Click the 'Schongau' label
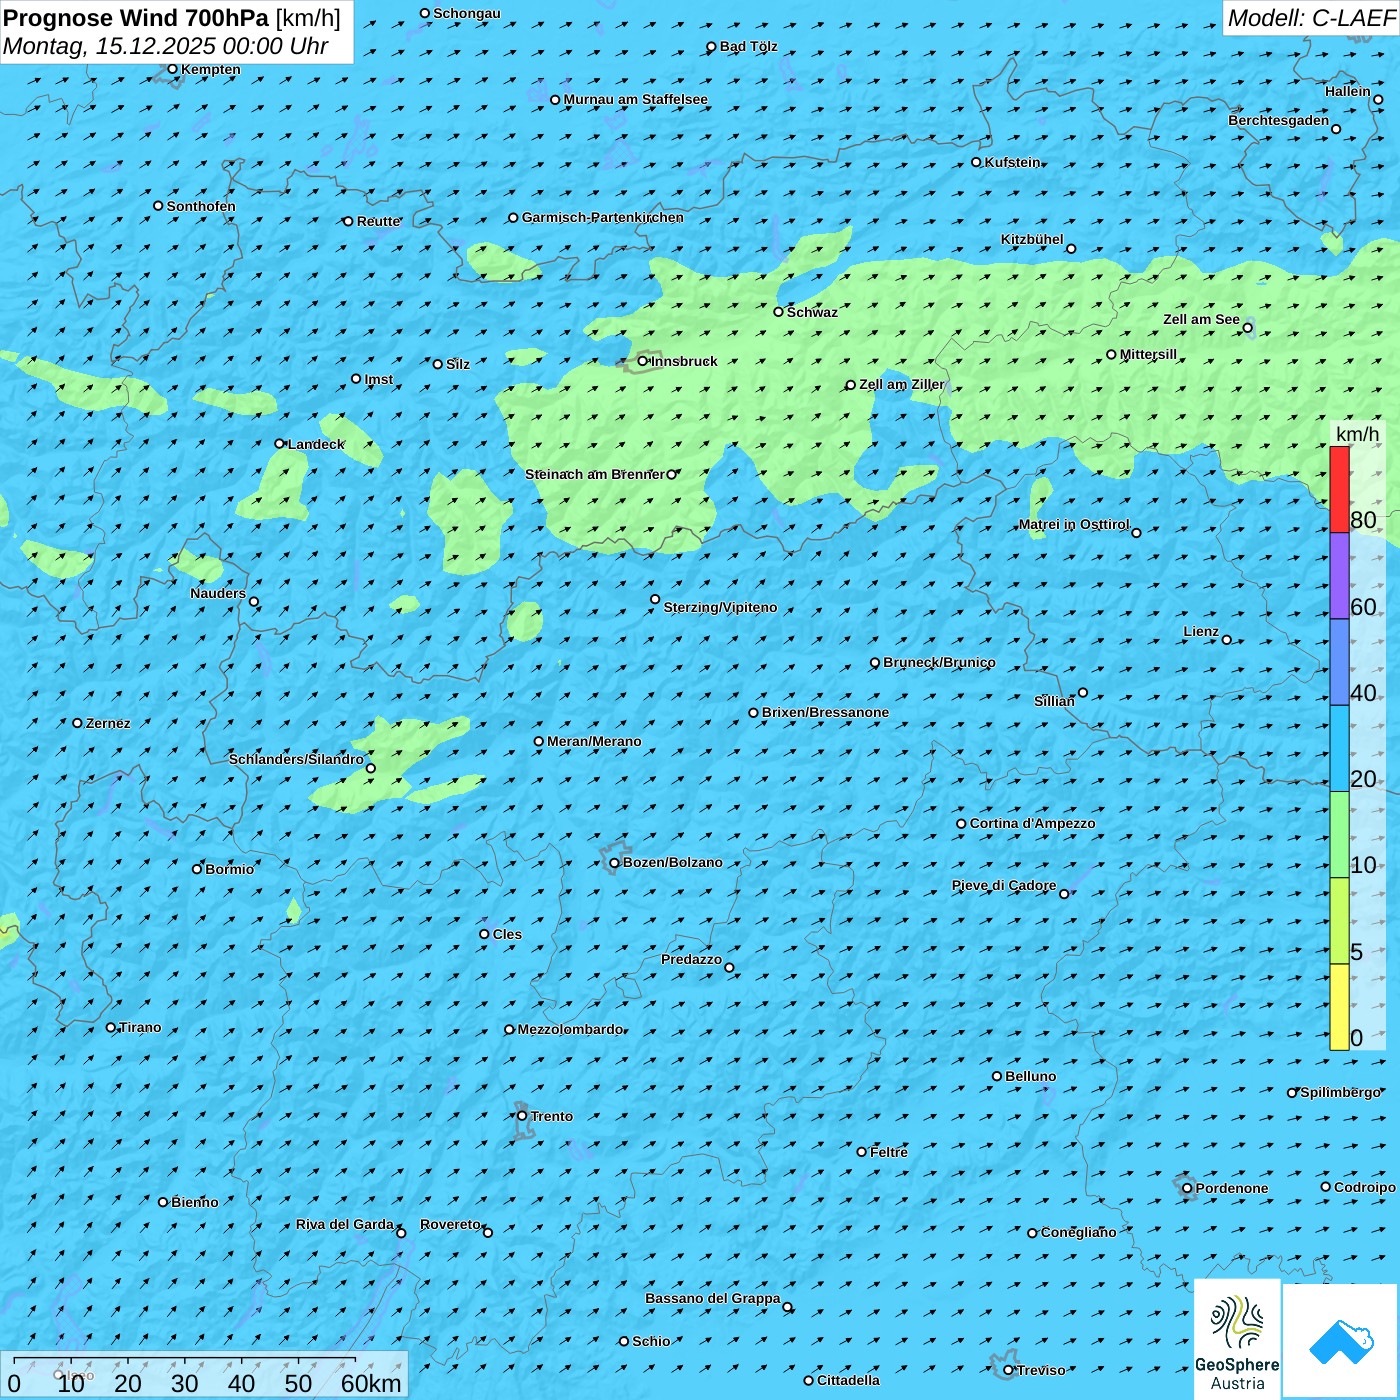This screenshot has height=1400, width=1400. pyautogui.click(x=466, y=13)
